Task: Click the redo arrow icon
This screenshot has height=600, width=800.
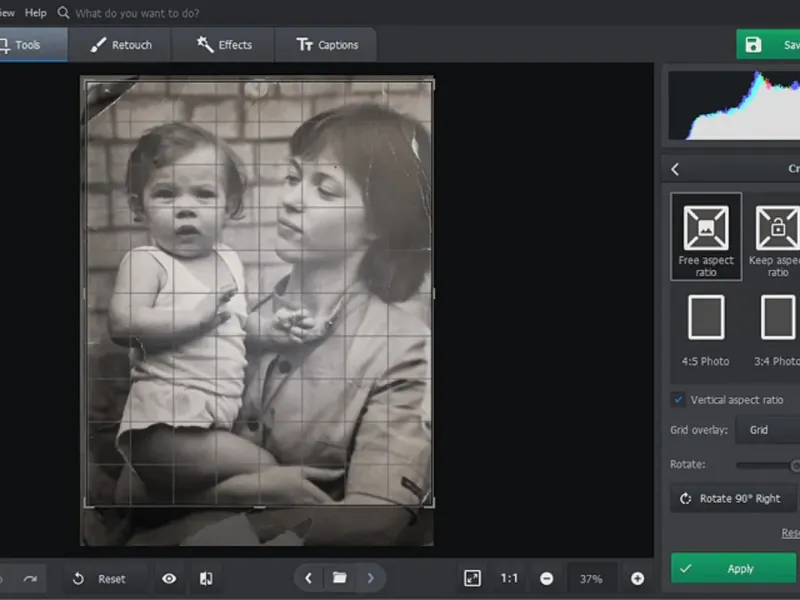Action: [x=30, y=578]
